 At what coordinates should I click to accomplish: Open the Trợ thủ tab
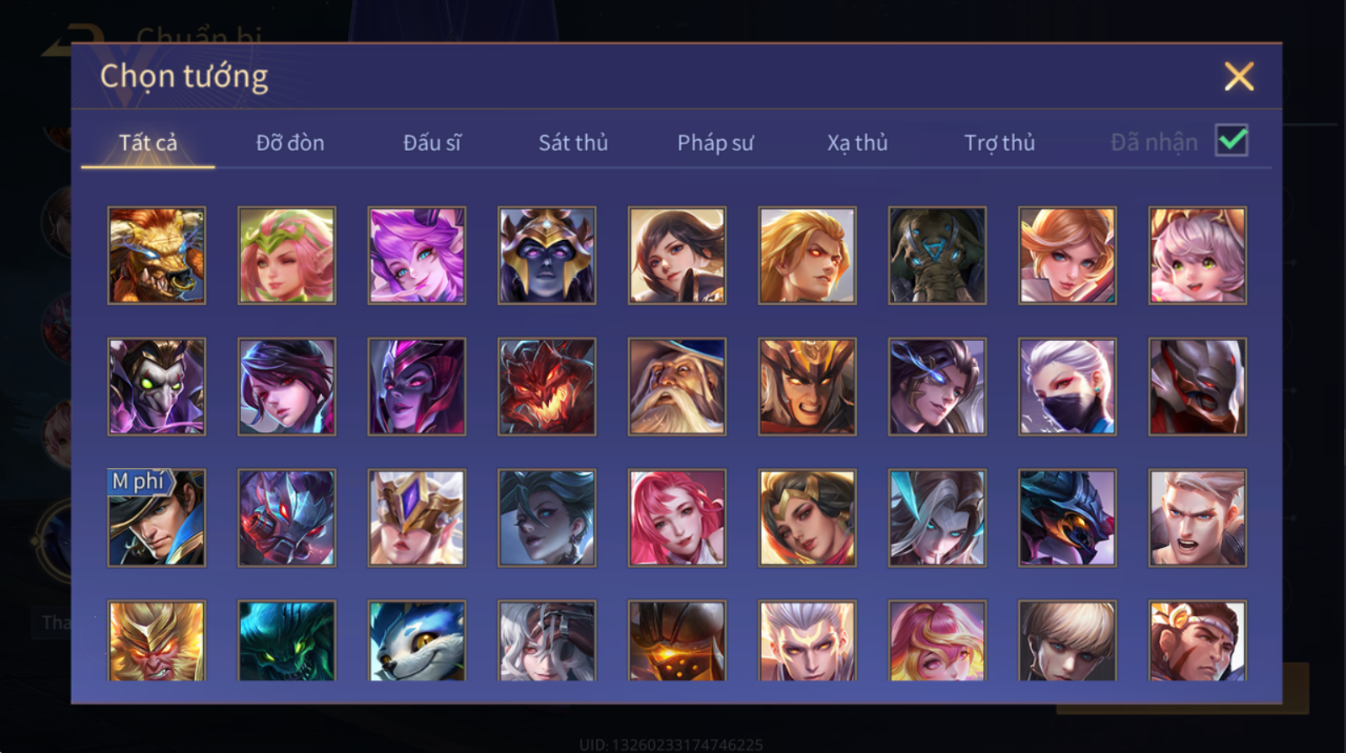click(x=999, y=143)
